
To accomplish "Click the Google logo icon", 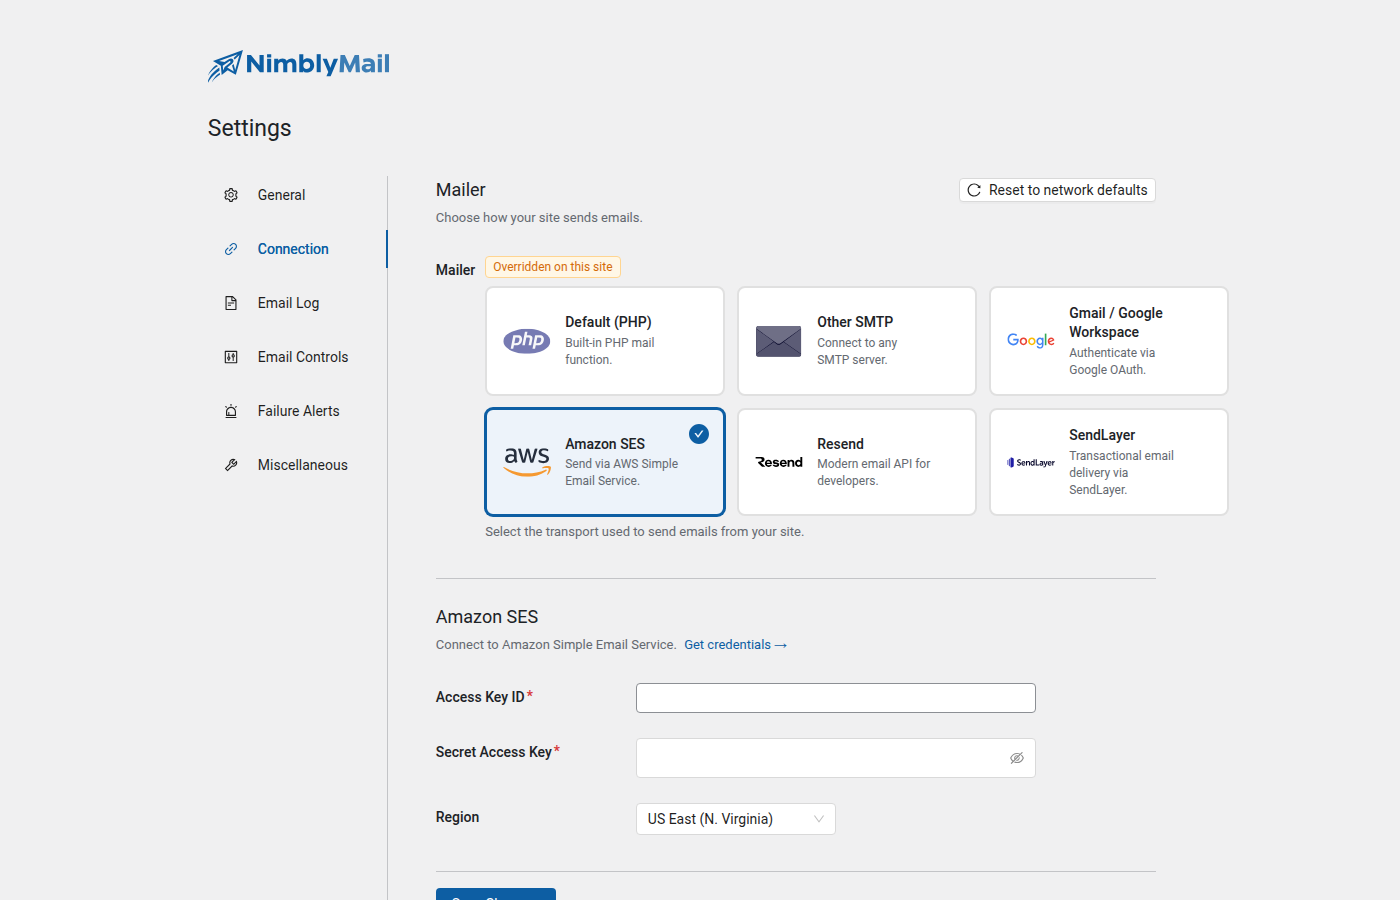I will point(1031,341).
